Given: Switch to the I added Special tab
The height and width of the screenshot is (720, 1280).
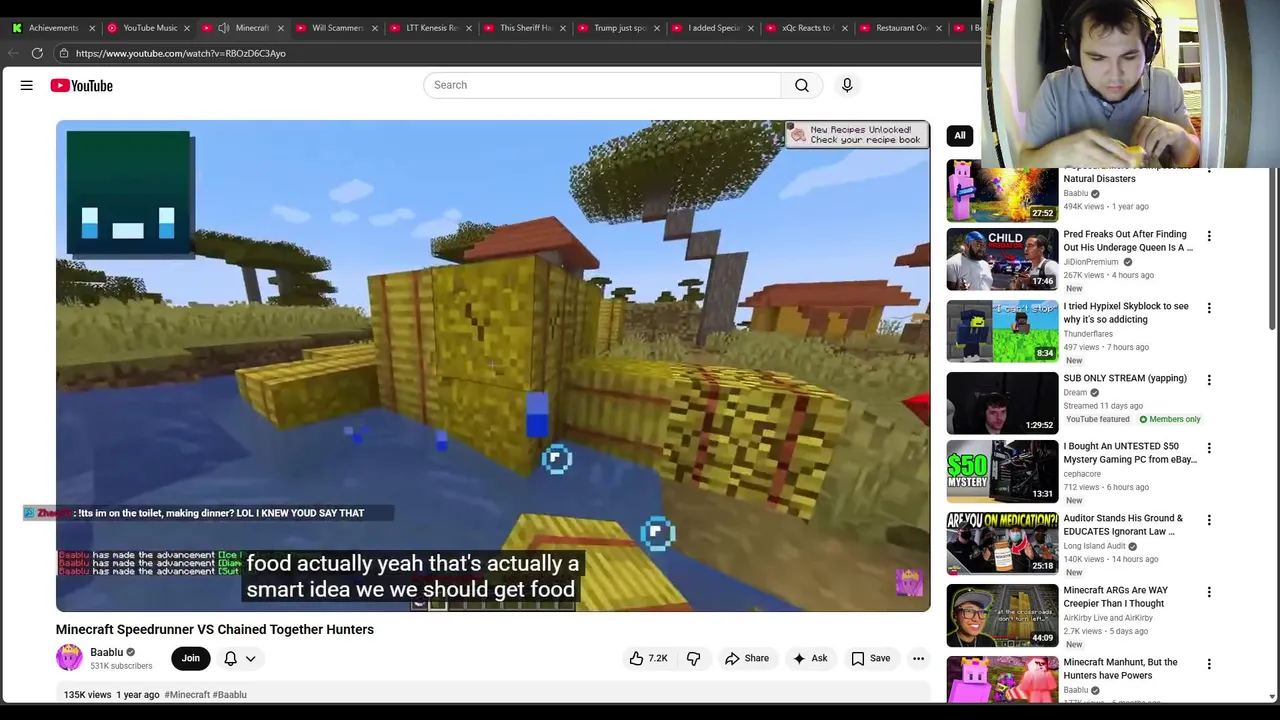Looking at the screenshot, I should [x=713, y=28].
